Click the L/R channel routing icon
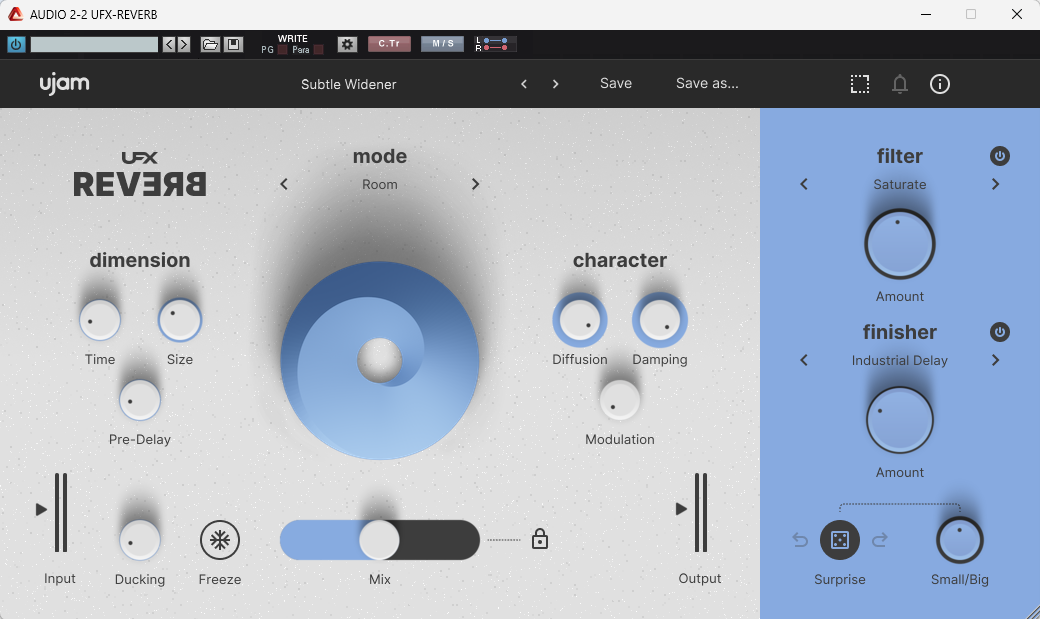Viewport: 1040px width, 619px height. click(495, 44)
